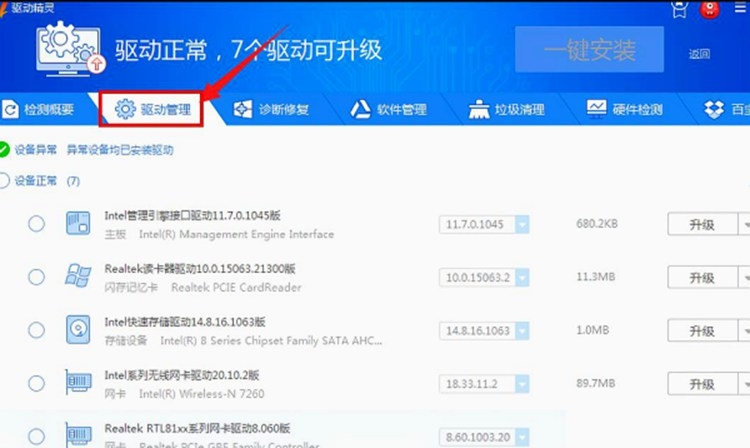Click the 返回 link

coord(699,54)
